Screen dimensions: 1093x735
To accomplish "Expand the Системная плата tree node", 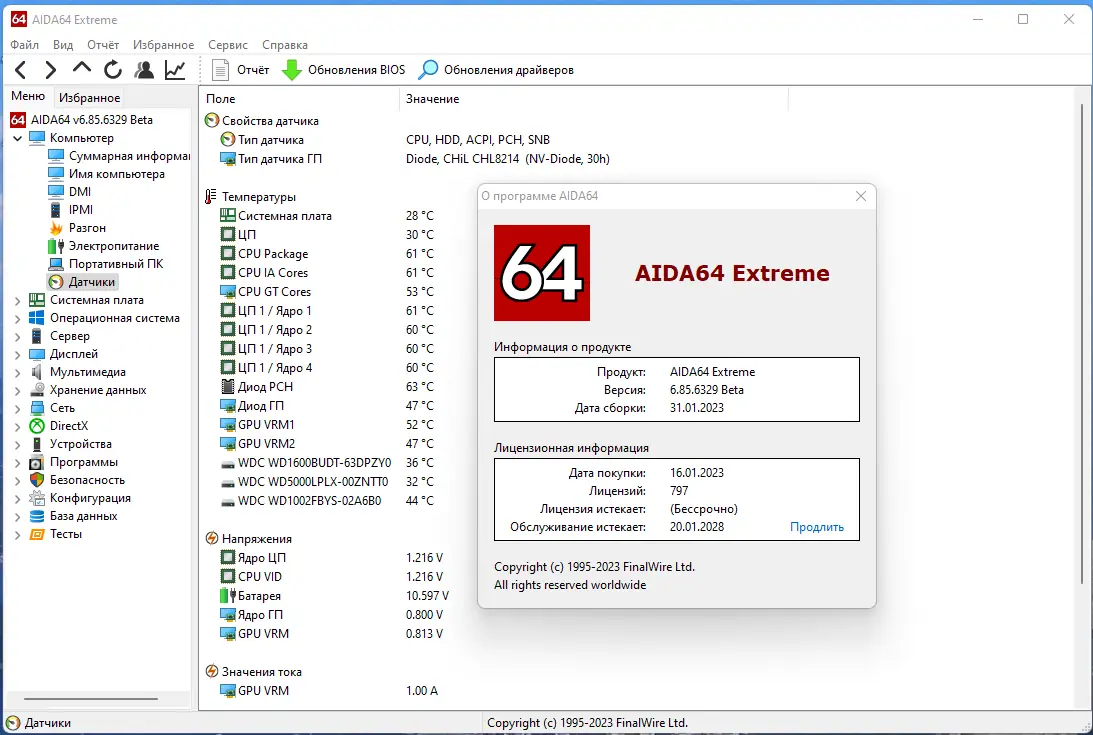I will coord(17,301).
